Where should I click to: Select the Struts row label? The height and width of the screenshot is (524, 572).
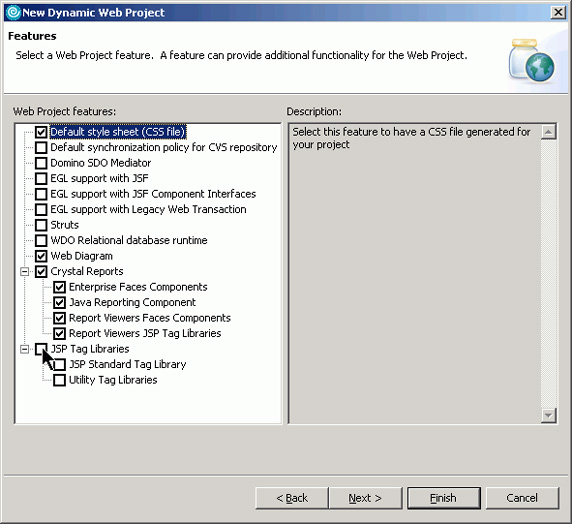point(65,225)
